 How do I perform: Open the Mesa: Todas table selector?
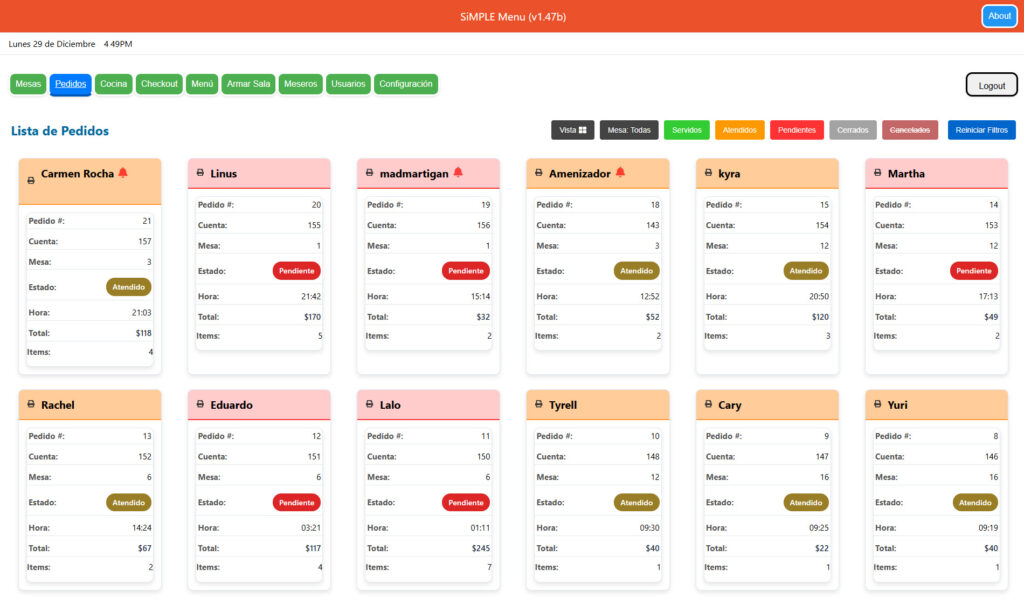[629, 130]
